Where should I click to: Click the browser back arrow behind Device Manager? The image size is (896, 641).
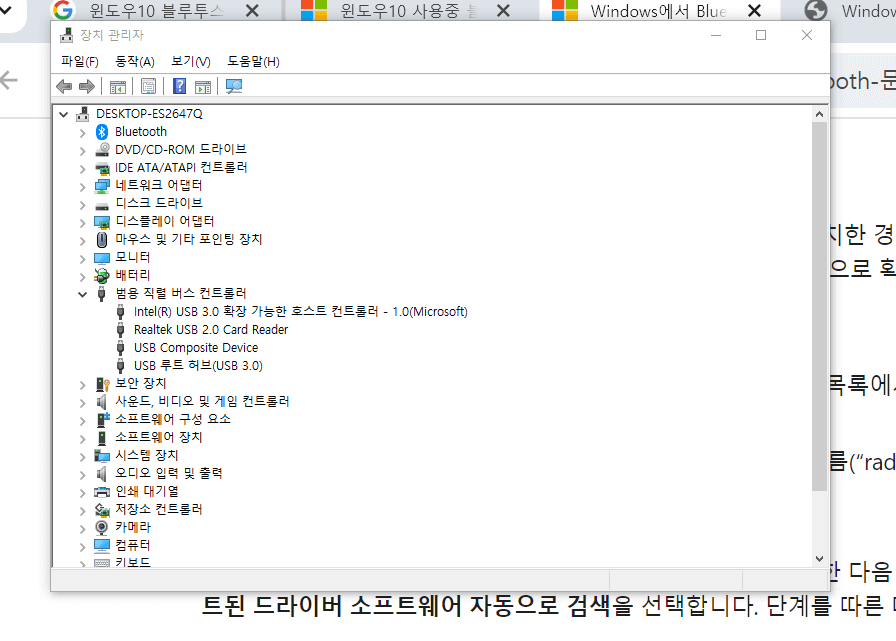pos(9,80)
